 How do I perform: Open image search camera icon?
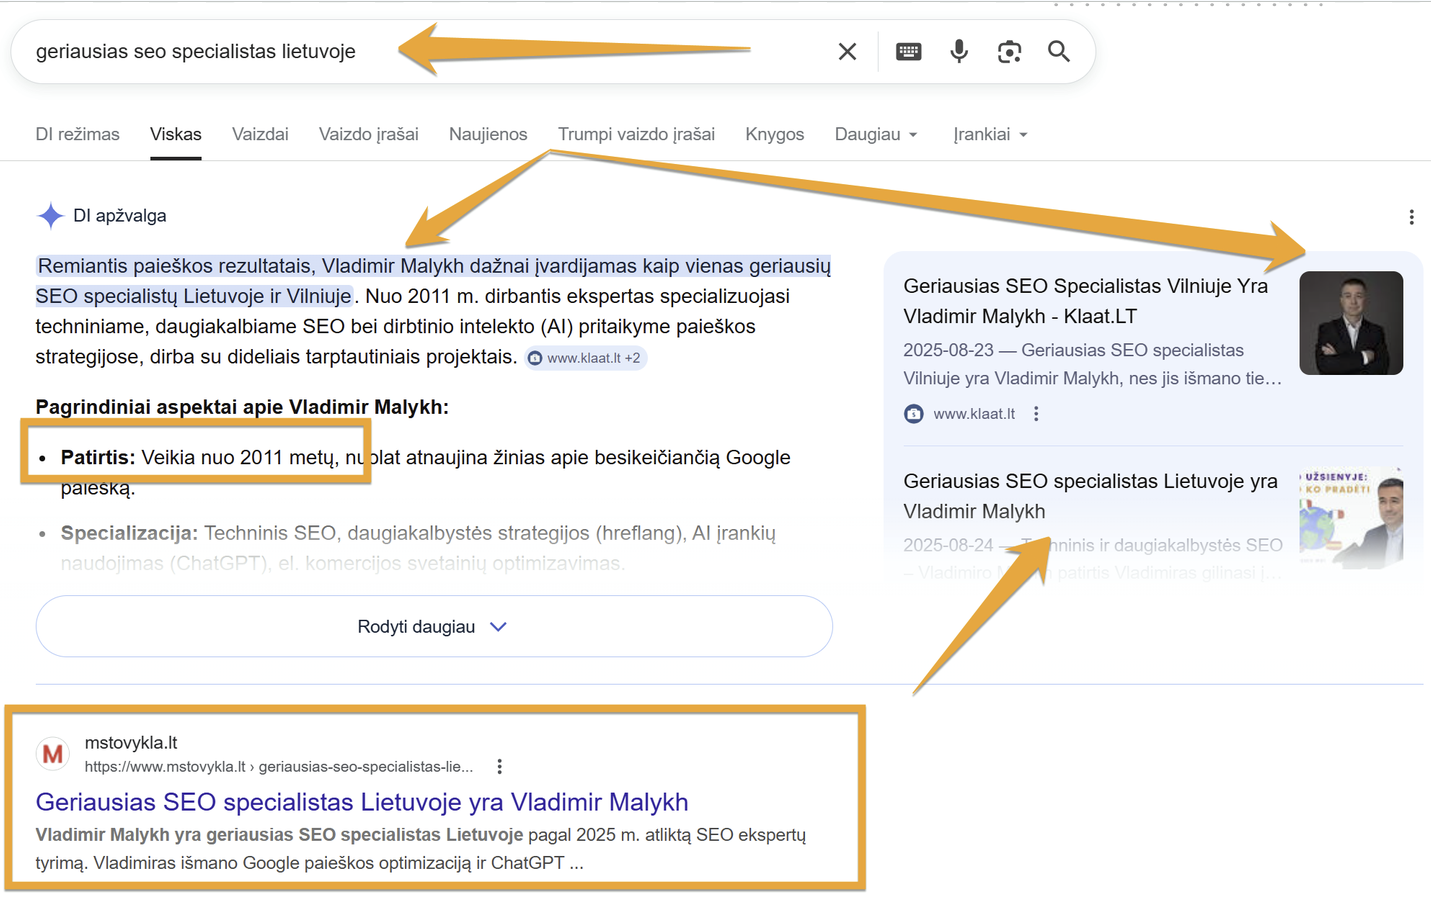tap(1009, 52)
